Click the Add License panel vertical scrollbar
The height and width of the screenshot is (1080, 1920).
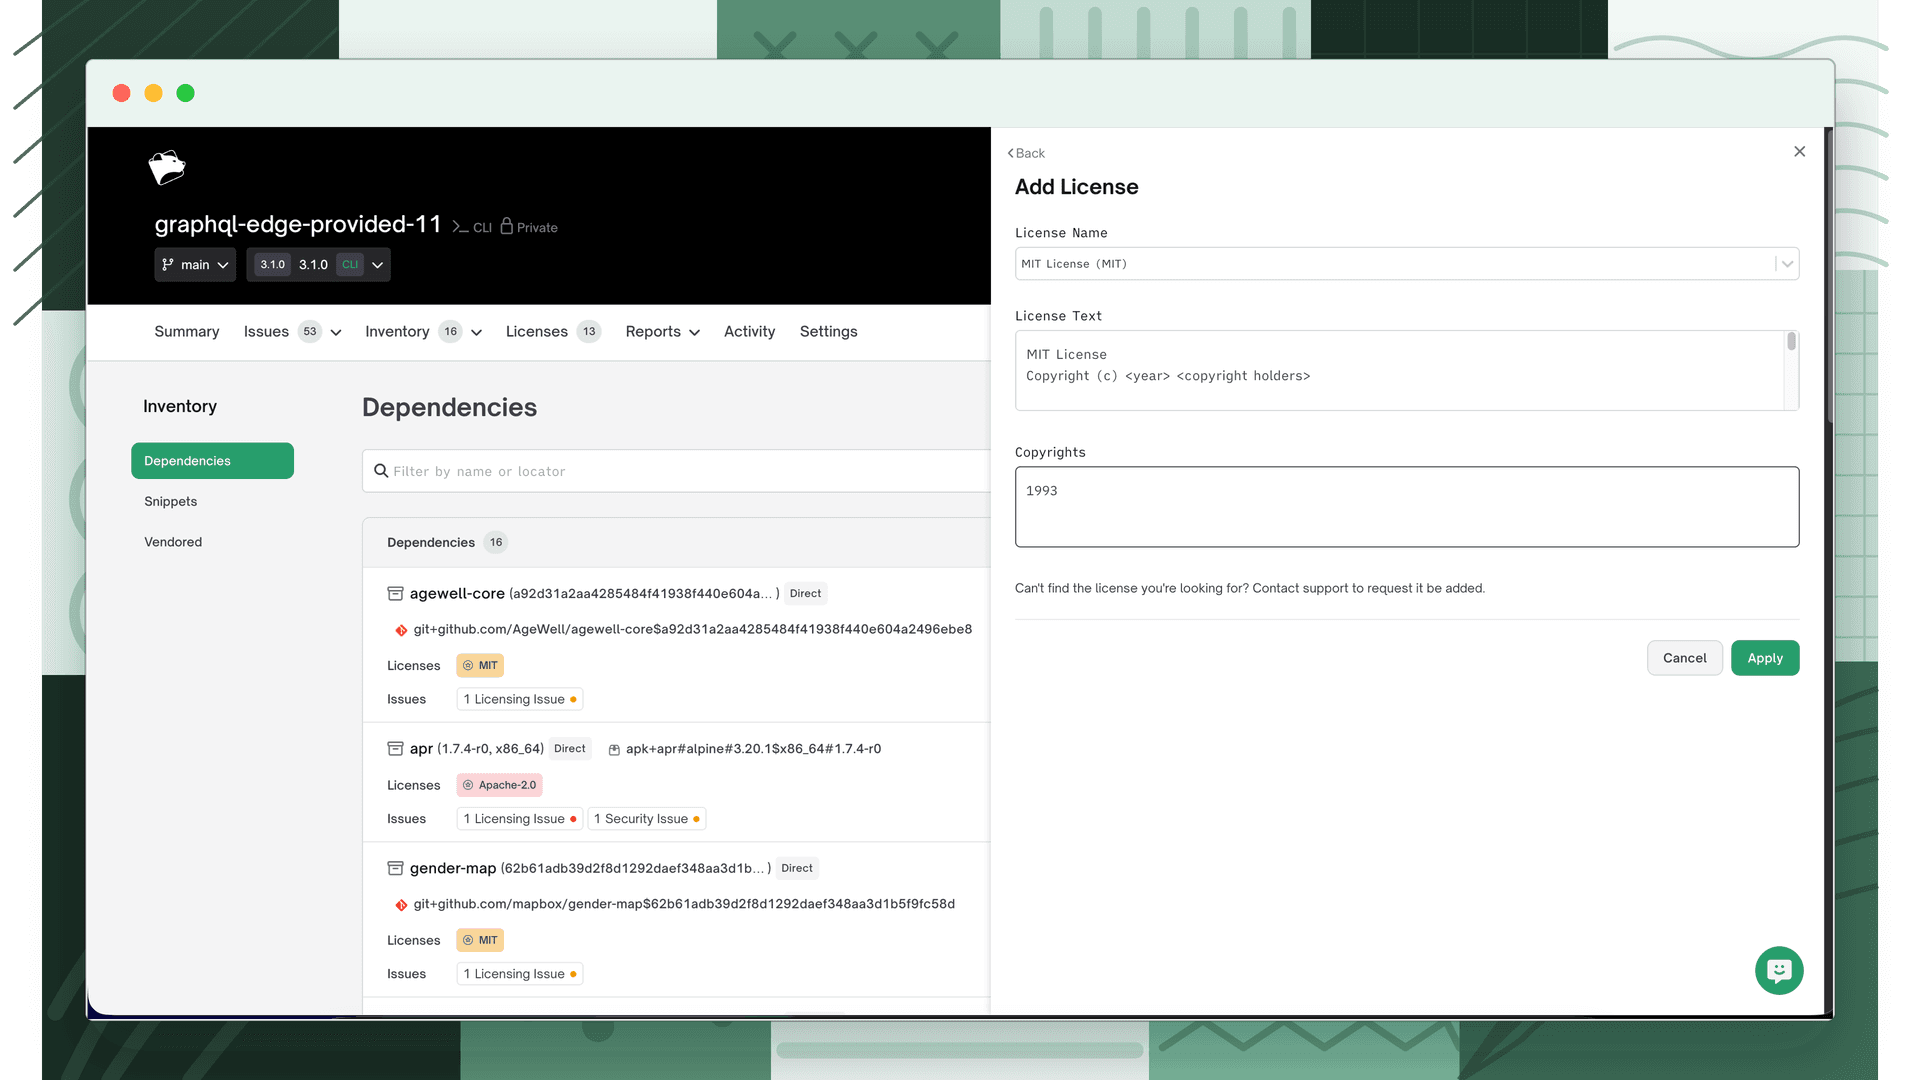1829,275
